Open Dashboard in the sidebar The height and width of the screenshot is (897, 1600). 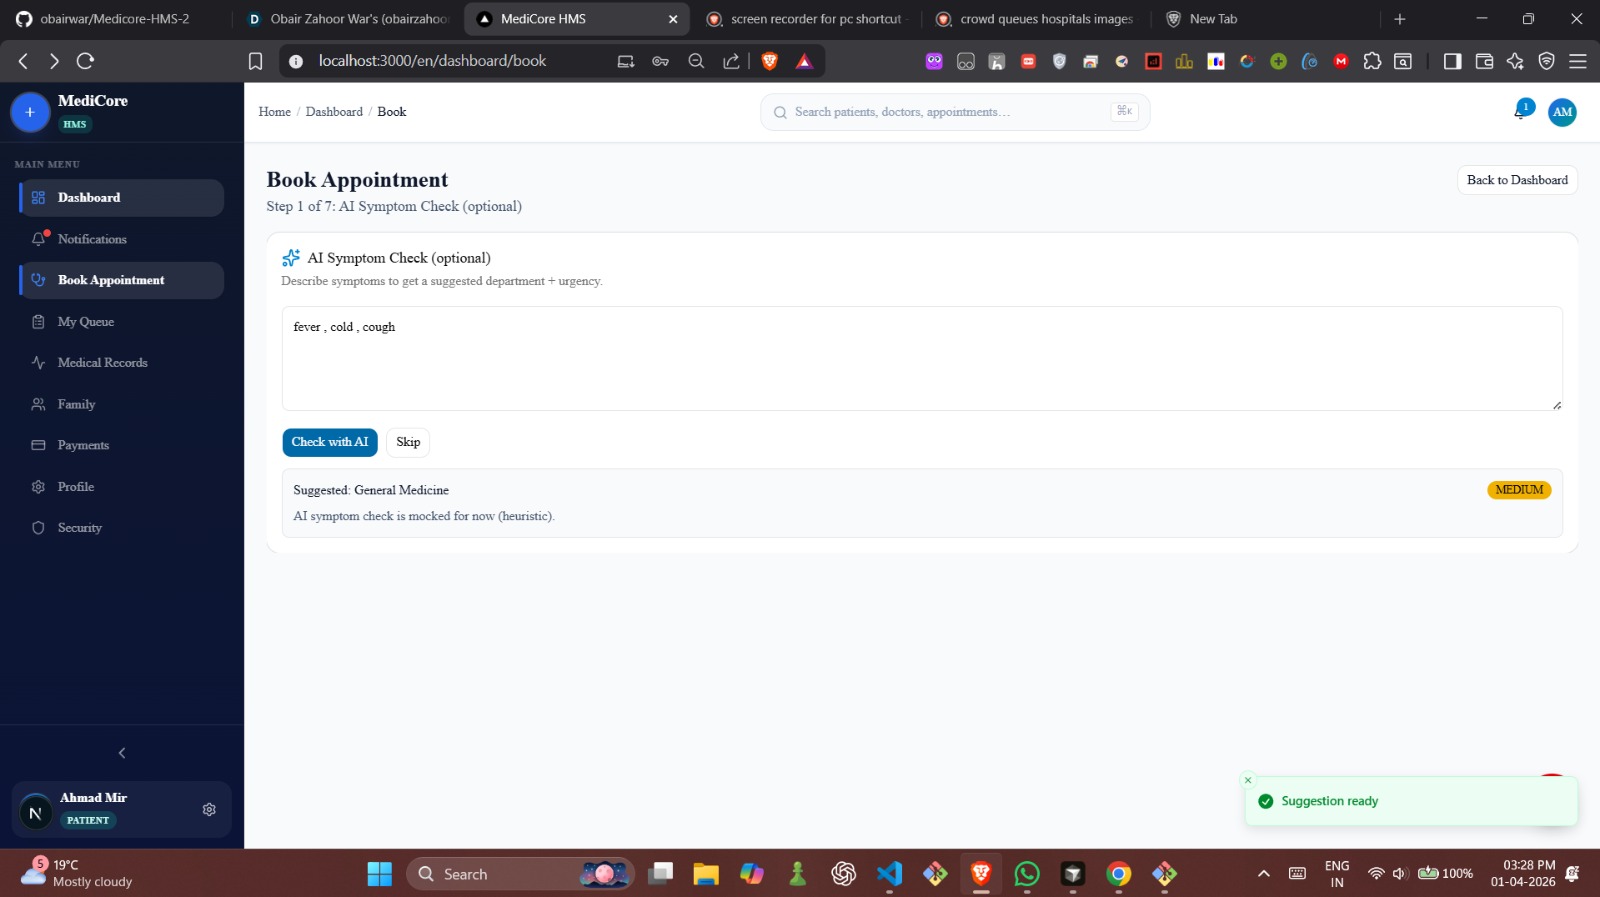click(121, 198)
